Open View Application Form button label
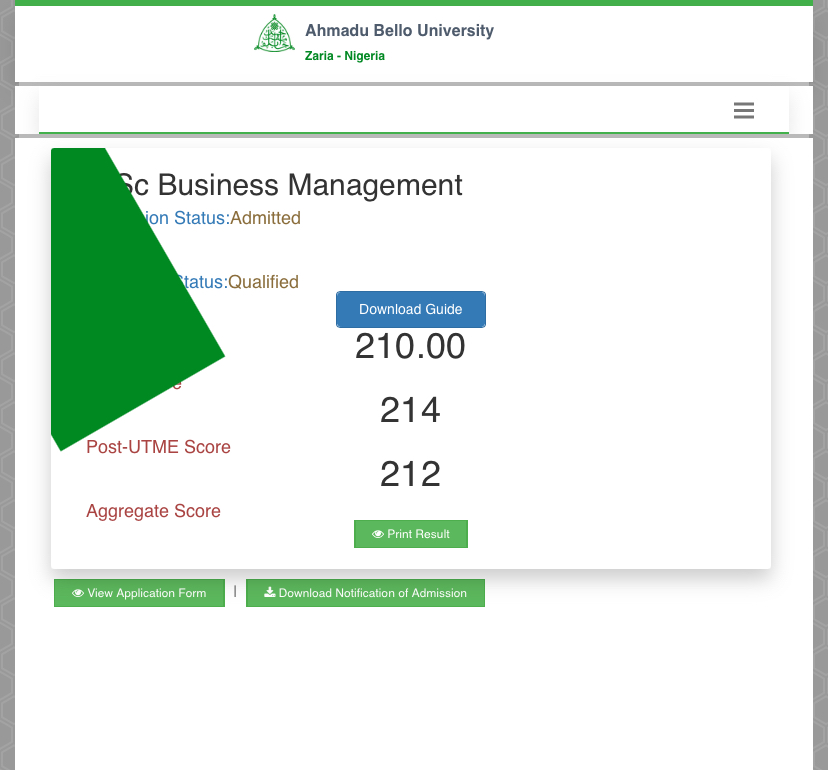Image resolution: width=828 pixels, height=770 pixels. 146,593
